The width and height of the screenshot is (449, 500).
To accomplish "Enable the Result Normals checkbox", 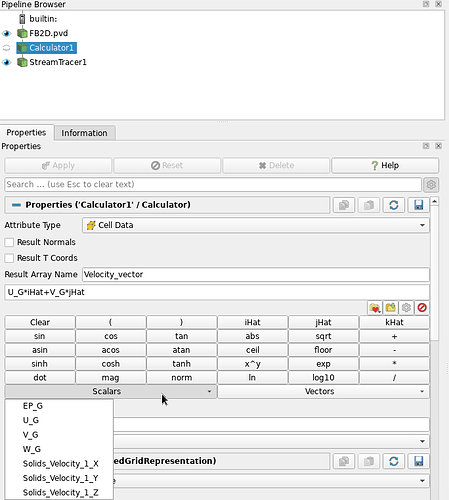I will [9, 242].
